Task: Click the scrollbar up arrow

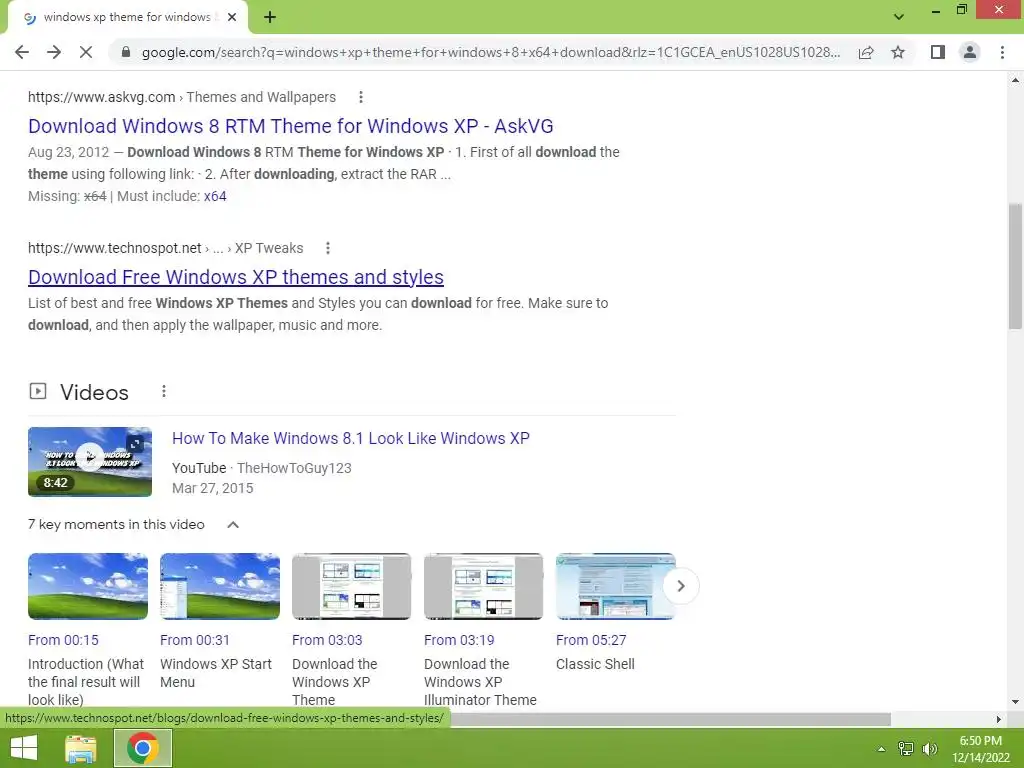Action: tap(1015, 80)
